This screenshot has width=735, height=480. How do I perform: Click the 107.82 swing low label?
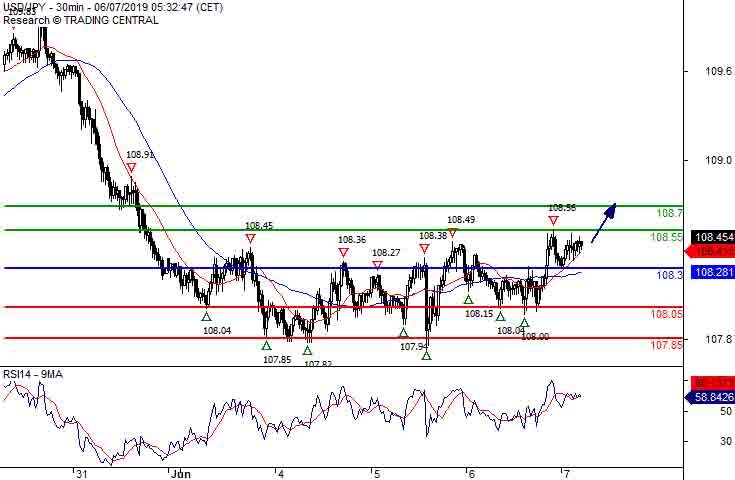(318, 363)
